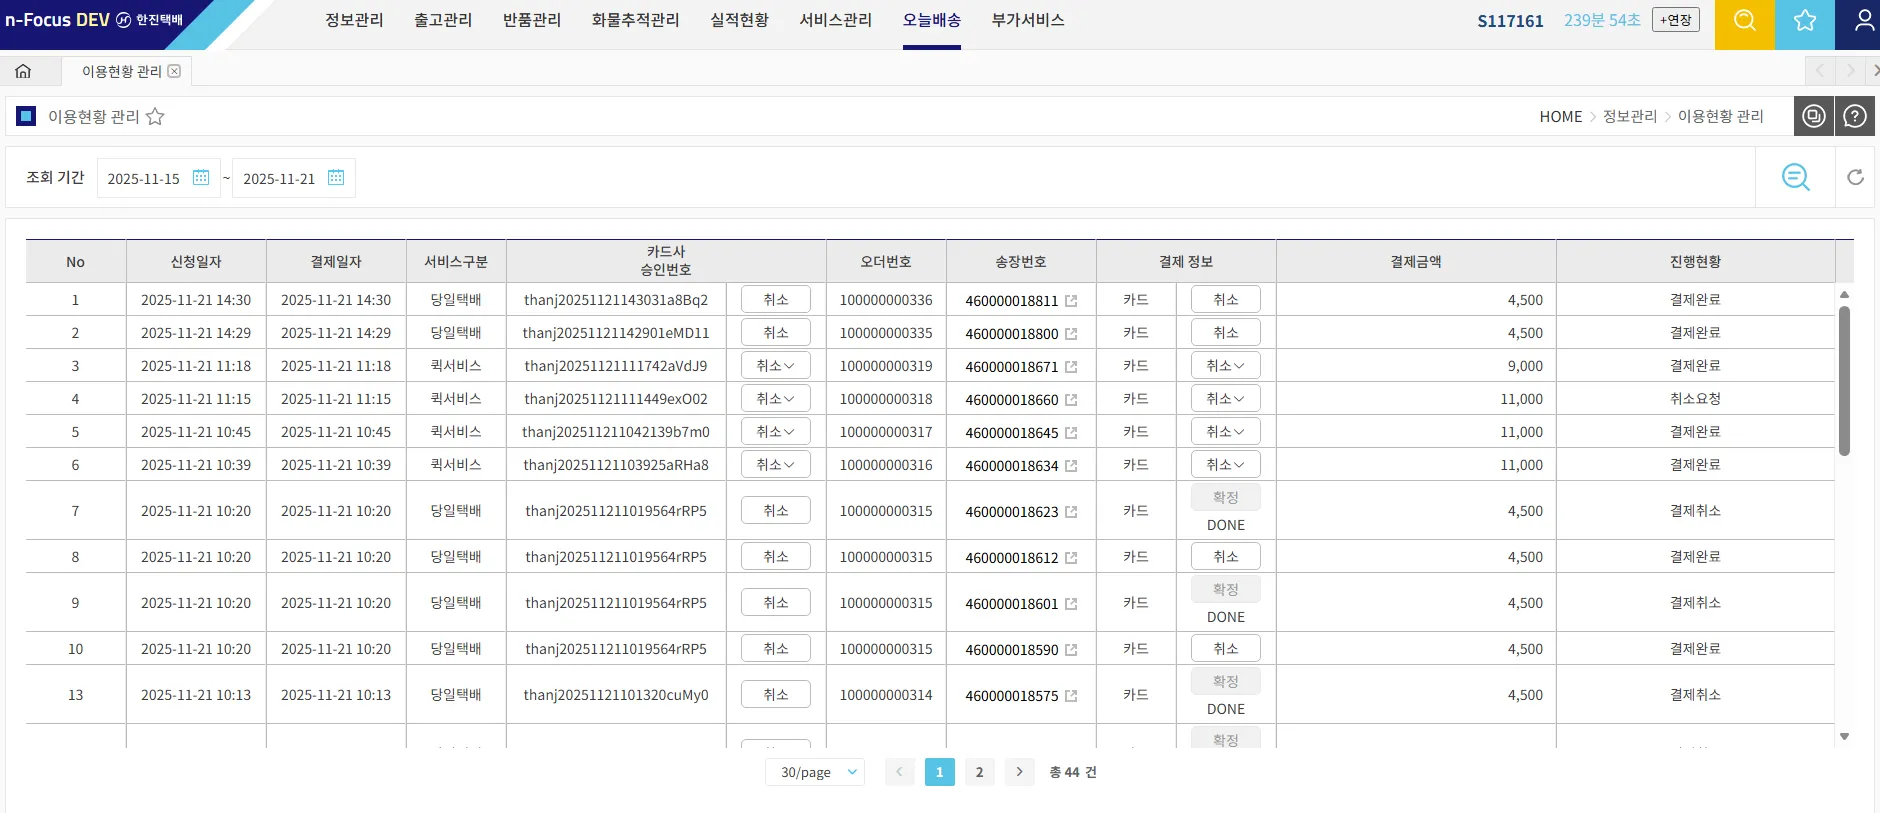Open the help question mark icon

click(1854, 117)
